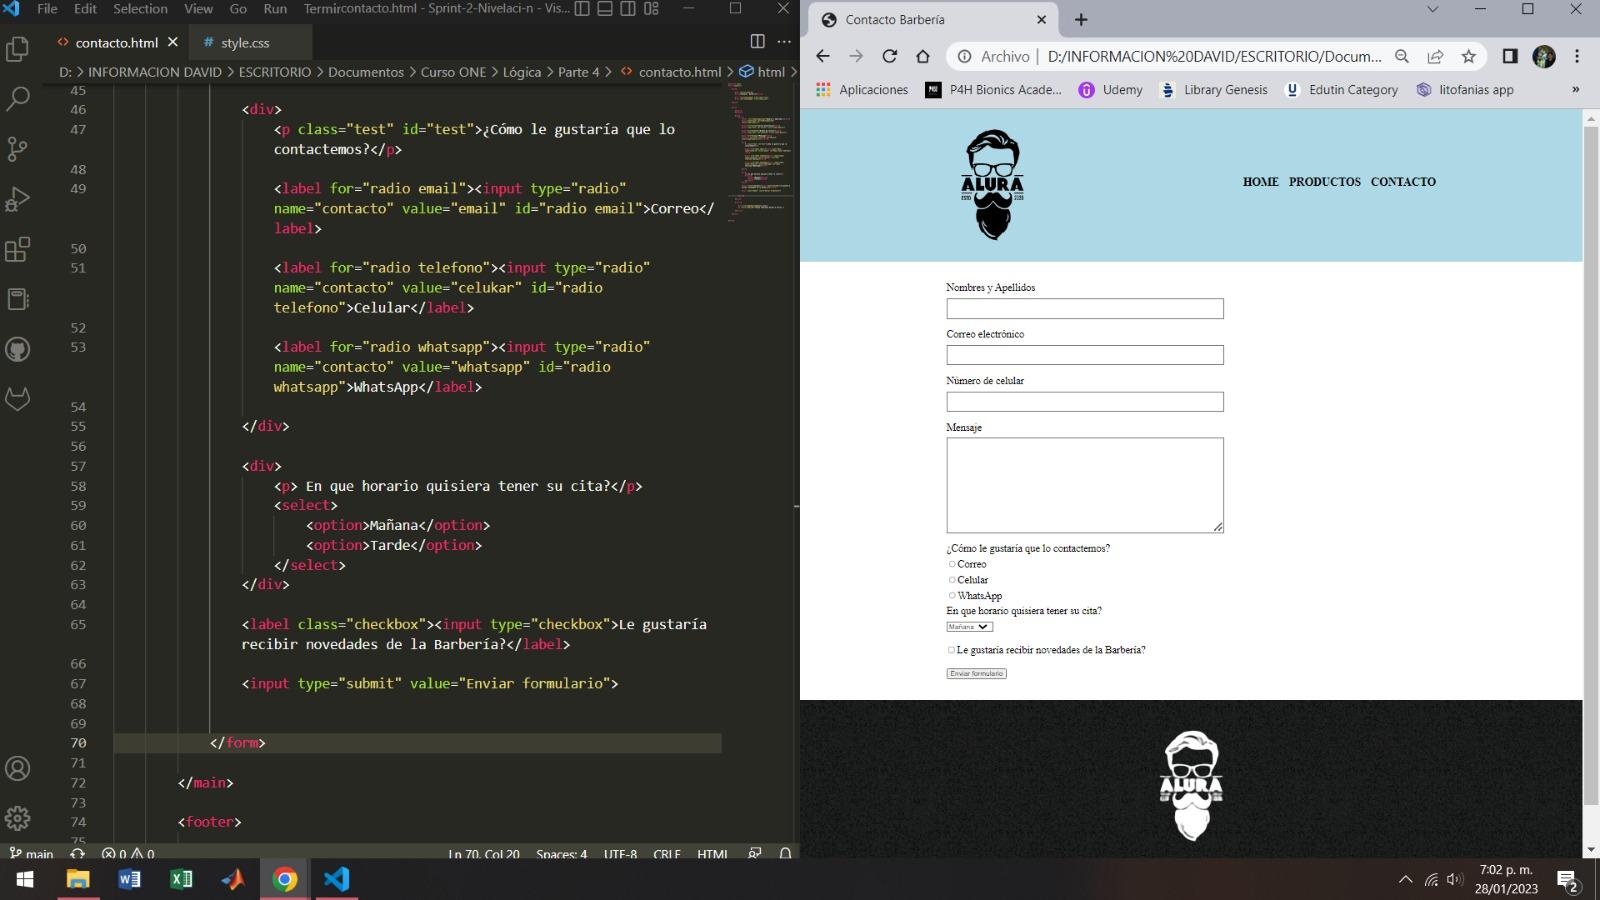This screenshot has width=1600, height=900.
Task: Open the Accounts icon in VS Code
Action: [x=18, y=768]
